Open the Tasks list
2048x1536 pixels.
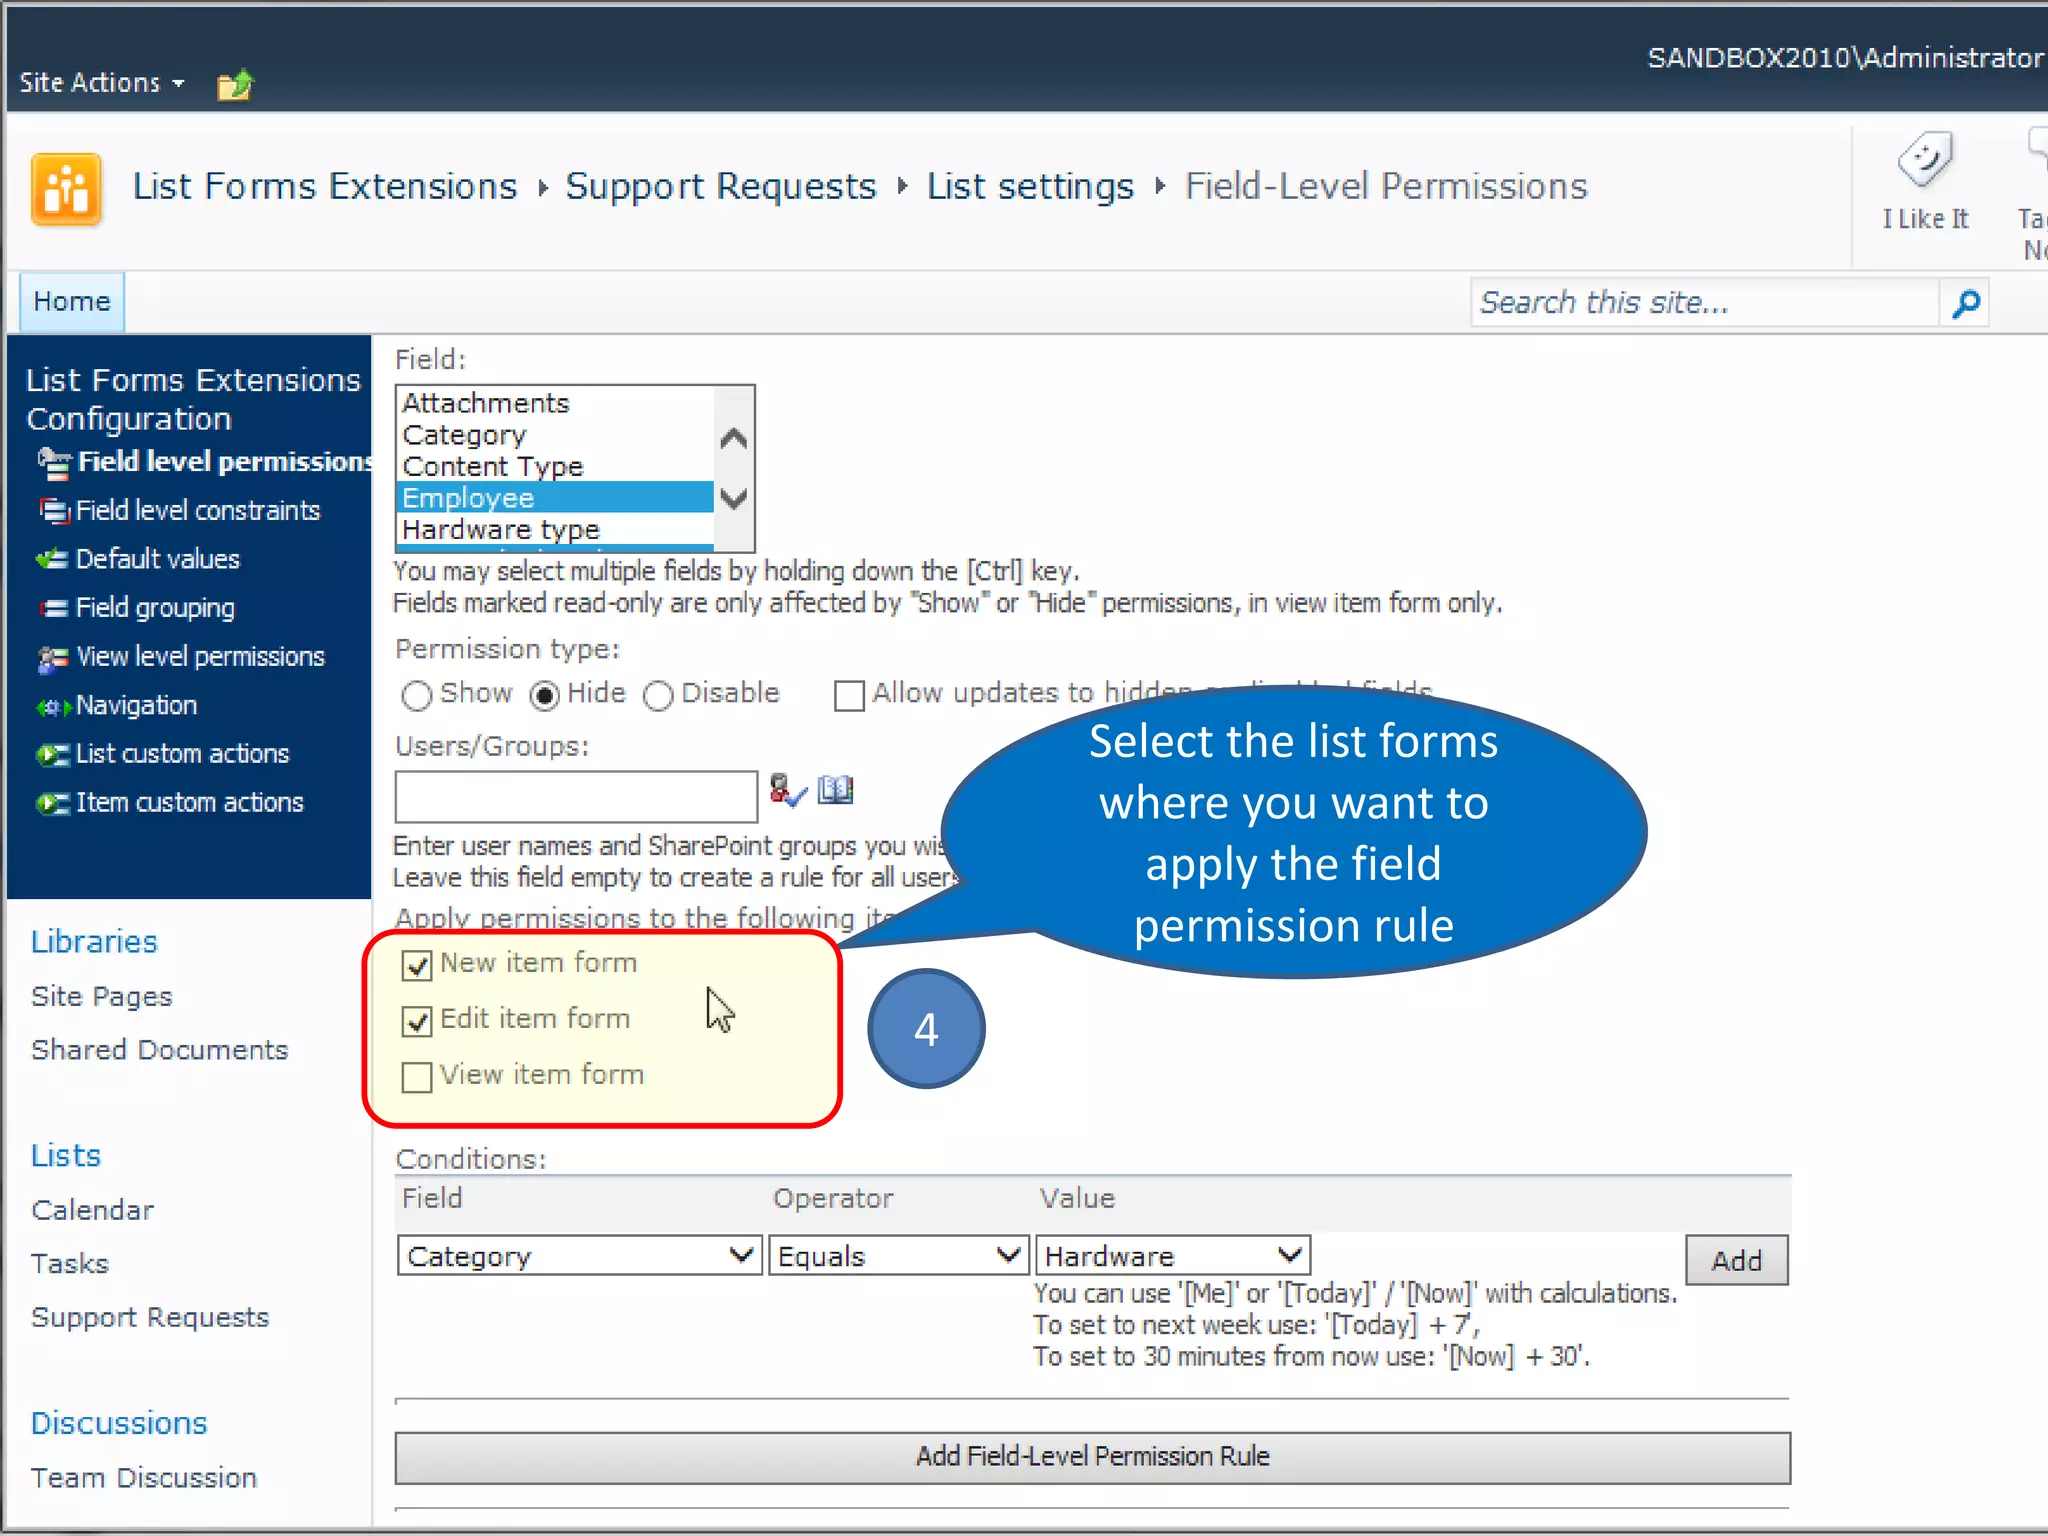70,1264
